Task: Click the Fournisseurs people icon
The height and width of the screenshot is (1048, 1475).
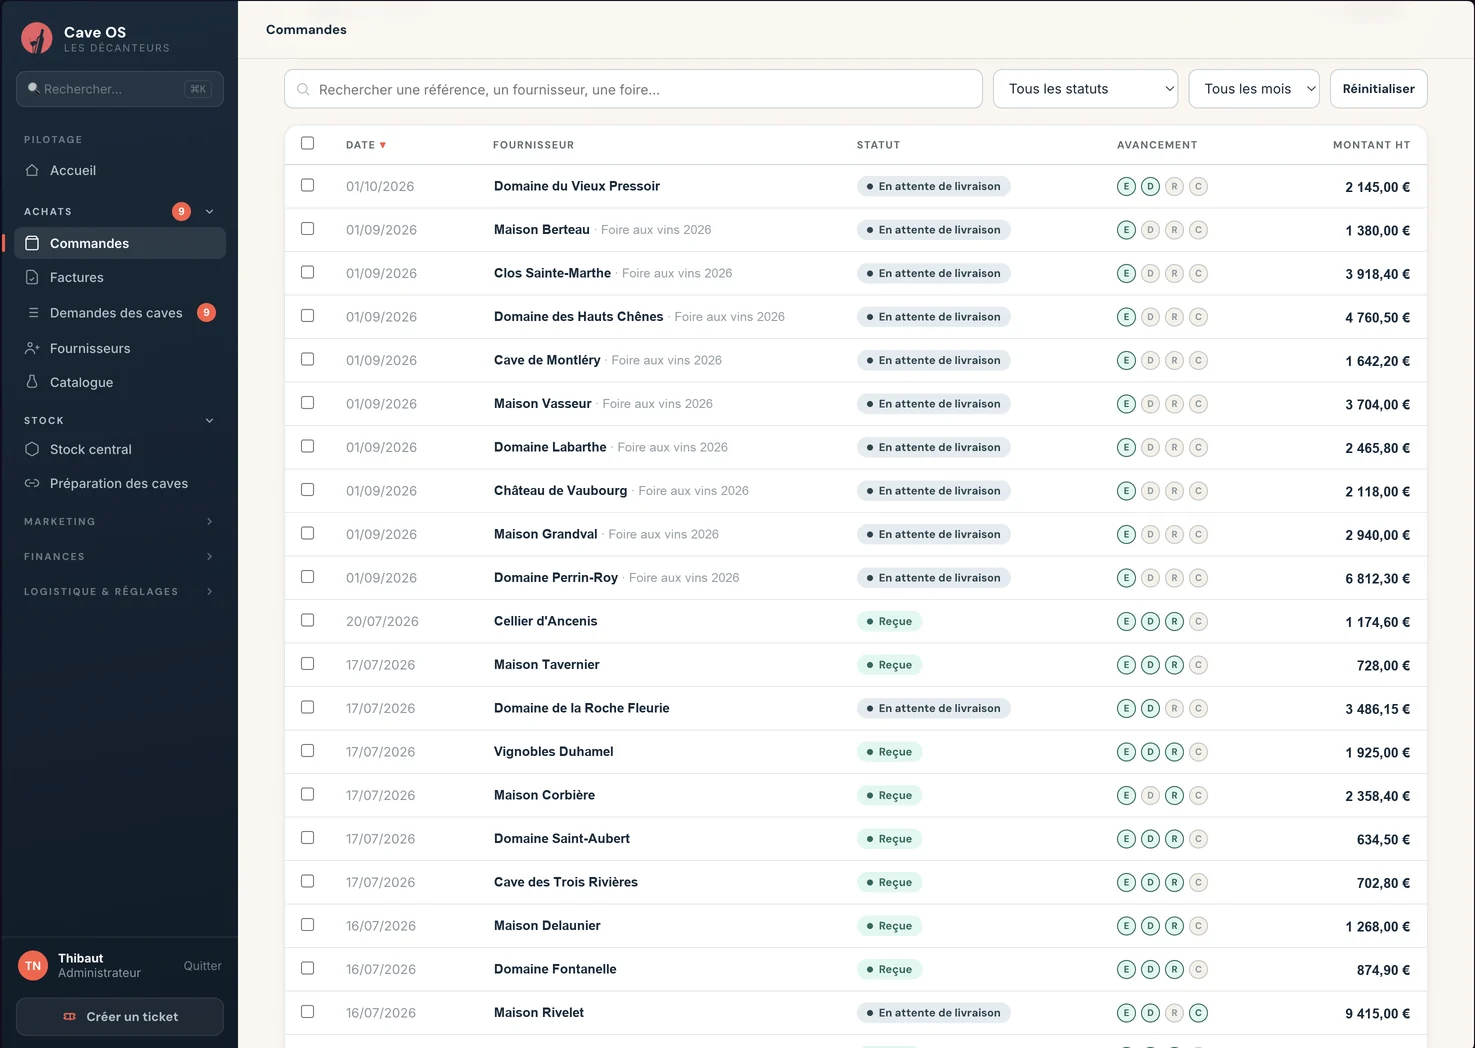Action: click(32, 348)
